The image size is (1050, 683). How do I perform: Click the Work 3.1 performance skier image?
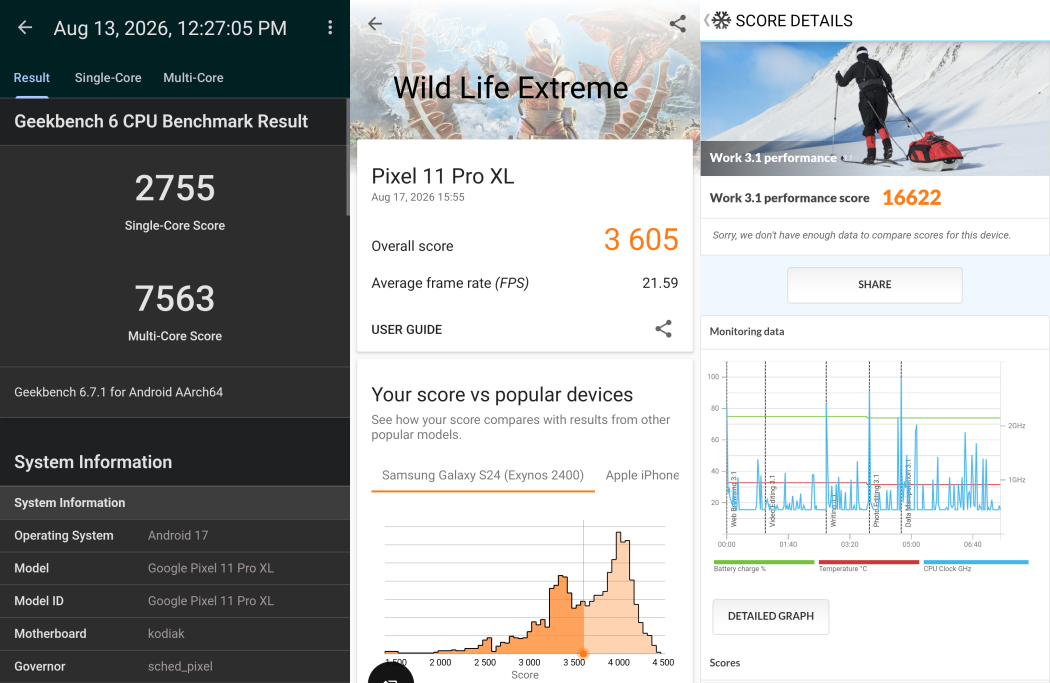pos(875,108)
